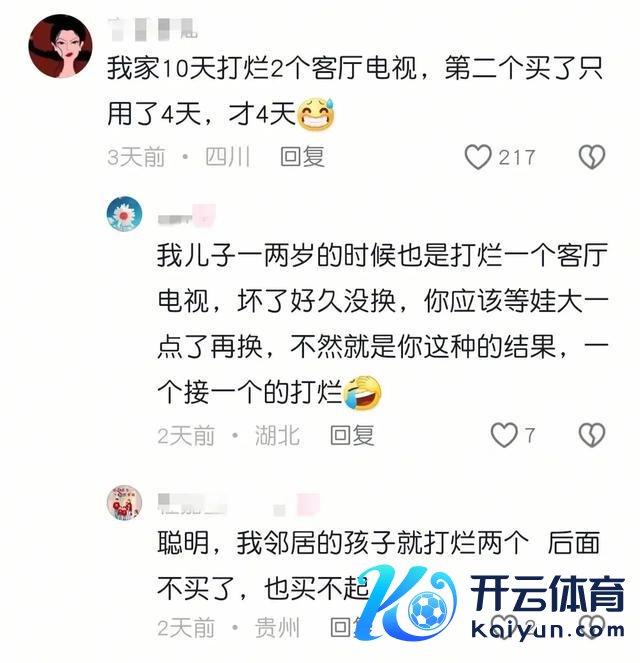This screenshot has height=663, width=640.
Task: Dislike the Sichuan commenter's TV post
Action: click(x=591, y=157)
